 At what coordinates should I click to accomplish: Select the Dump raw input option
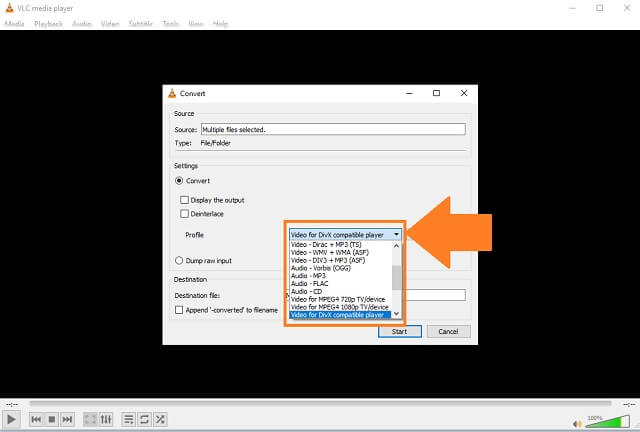coord(179,261)
